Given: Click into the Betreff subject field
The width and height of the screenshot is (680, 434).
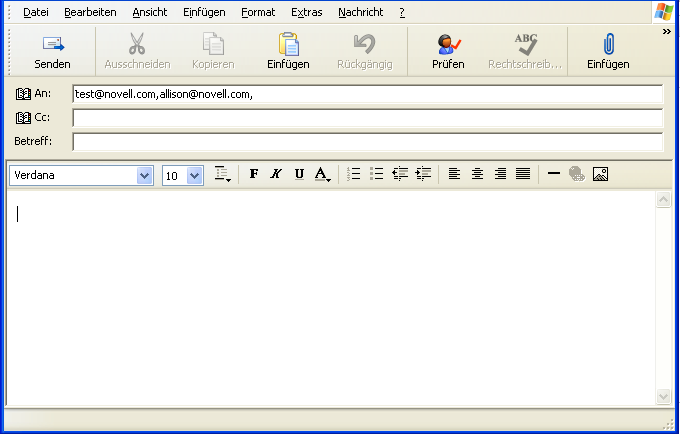Looking at the screenshot, I should [x=367, y=141].
